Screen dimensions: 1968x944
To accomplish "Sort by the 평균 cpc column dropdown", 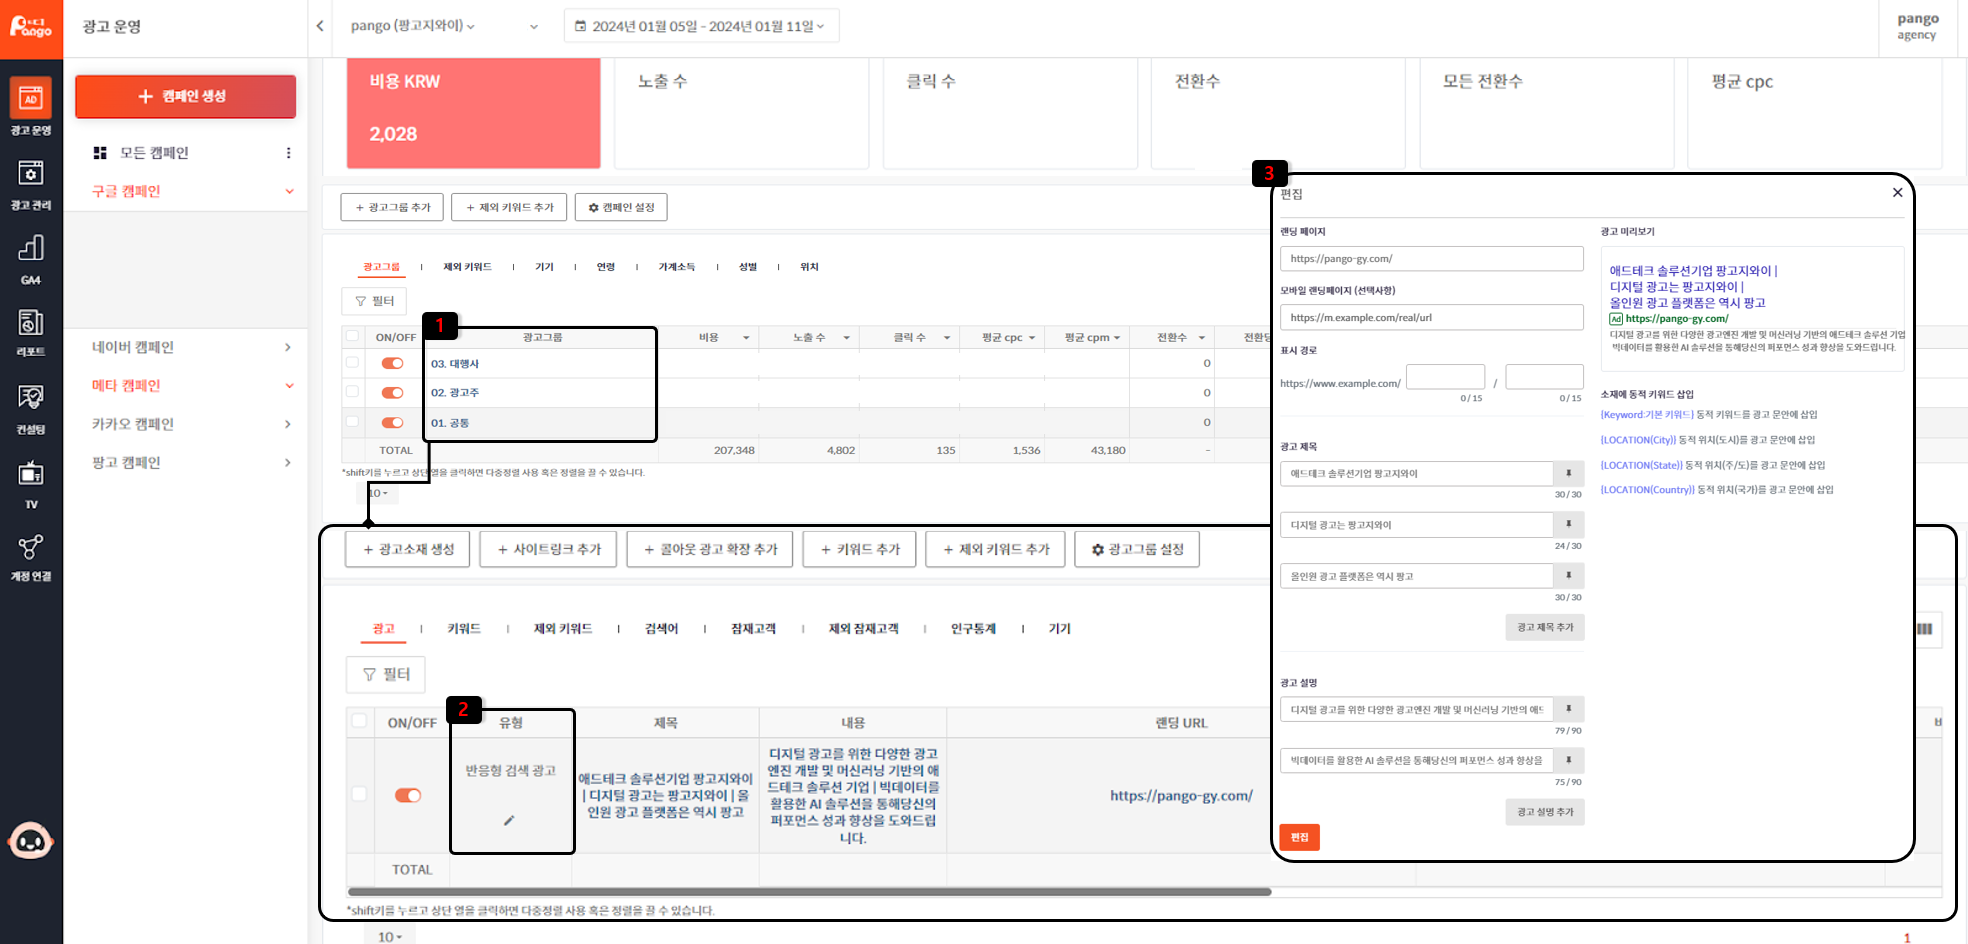I will click(1032, 338).
